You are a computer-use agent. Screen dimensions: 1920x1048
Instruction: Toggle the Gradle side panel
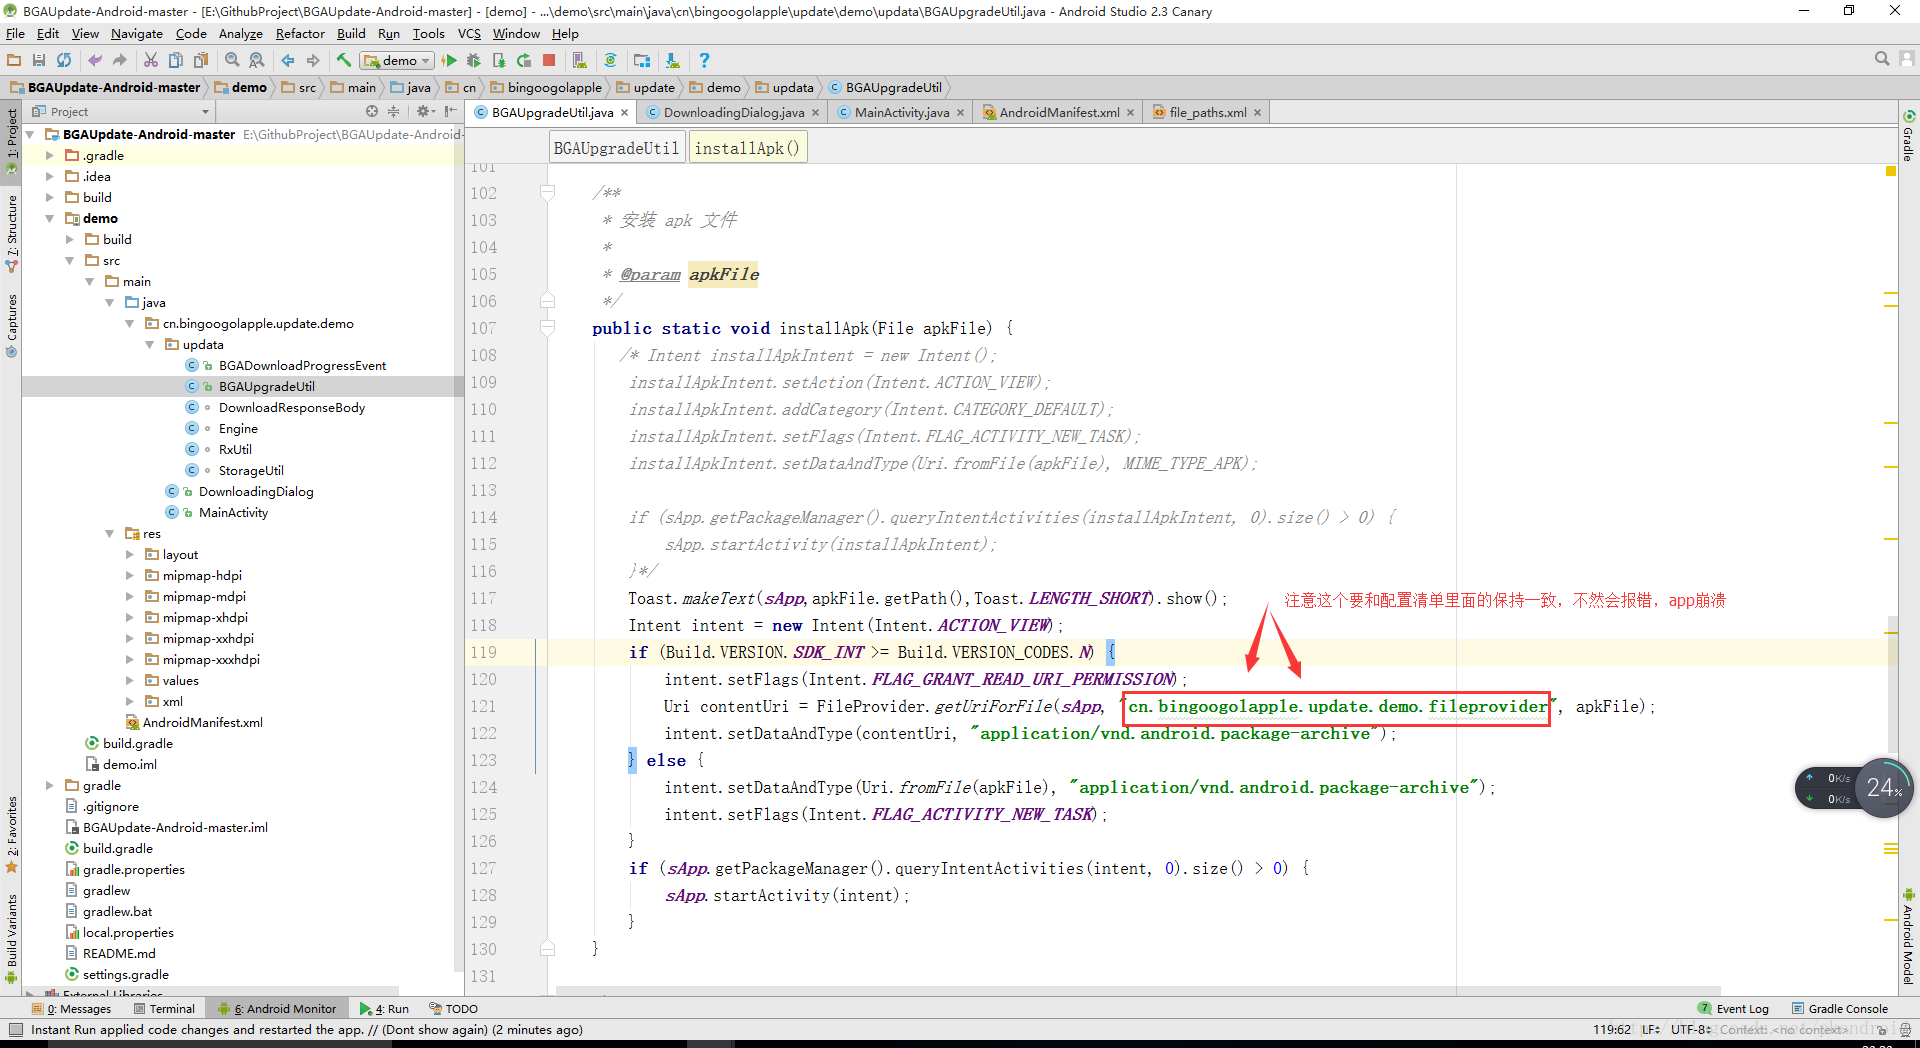(1908, 135)
